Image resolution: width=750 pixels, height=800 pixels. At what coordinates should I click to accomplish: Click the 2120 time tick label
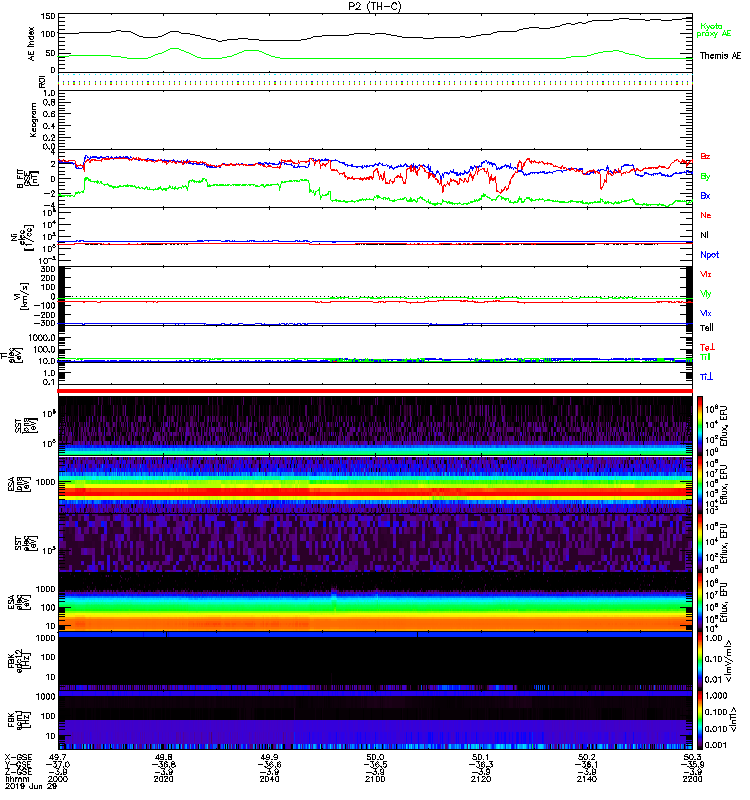point(481,779)
